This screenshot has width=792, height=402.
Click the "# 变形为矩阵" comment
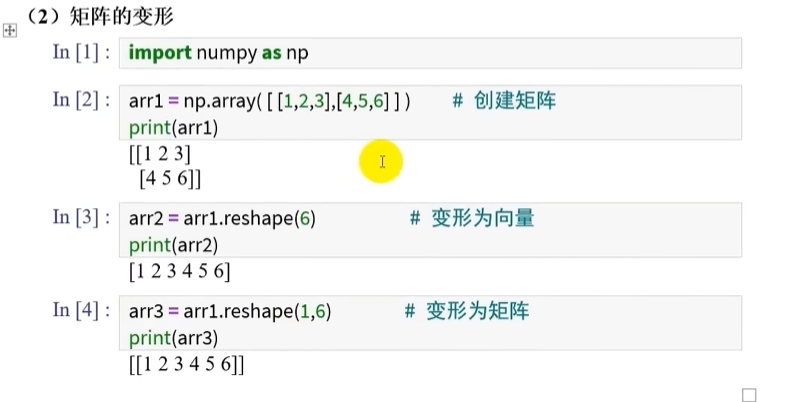click(466, 311)
